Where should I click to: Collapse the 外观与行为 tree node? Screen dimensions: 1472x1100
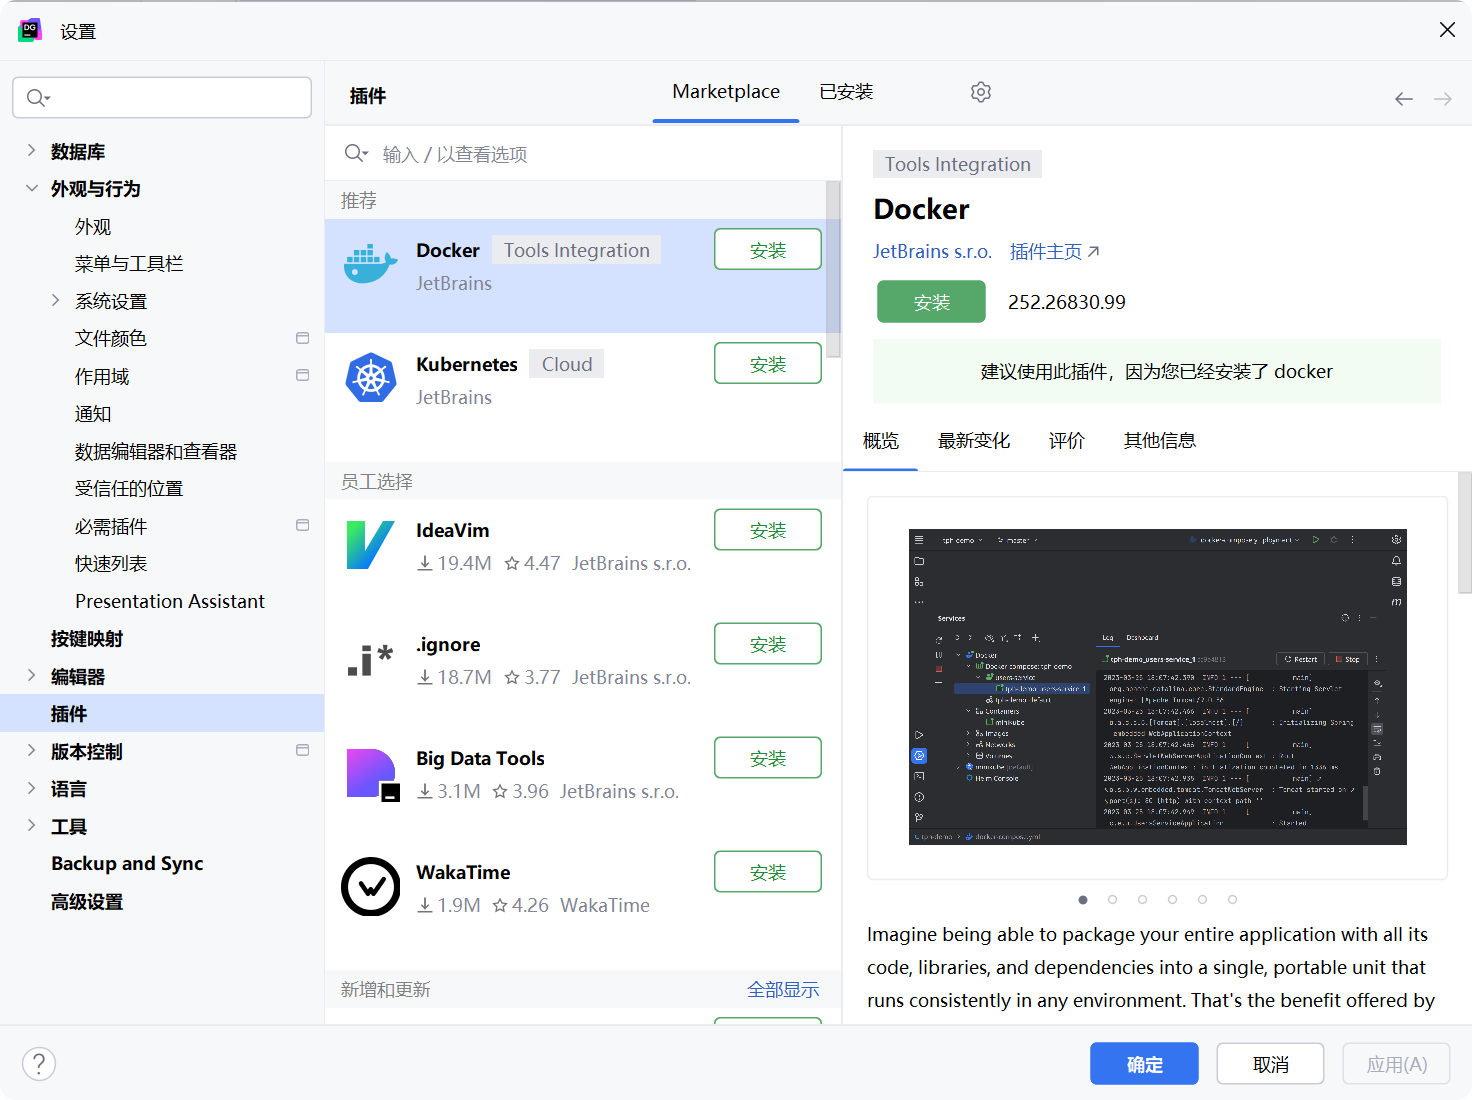tap(31, 188)
